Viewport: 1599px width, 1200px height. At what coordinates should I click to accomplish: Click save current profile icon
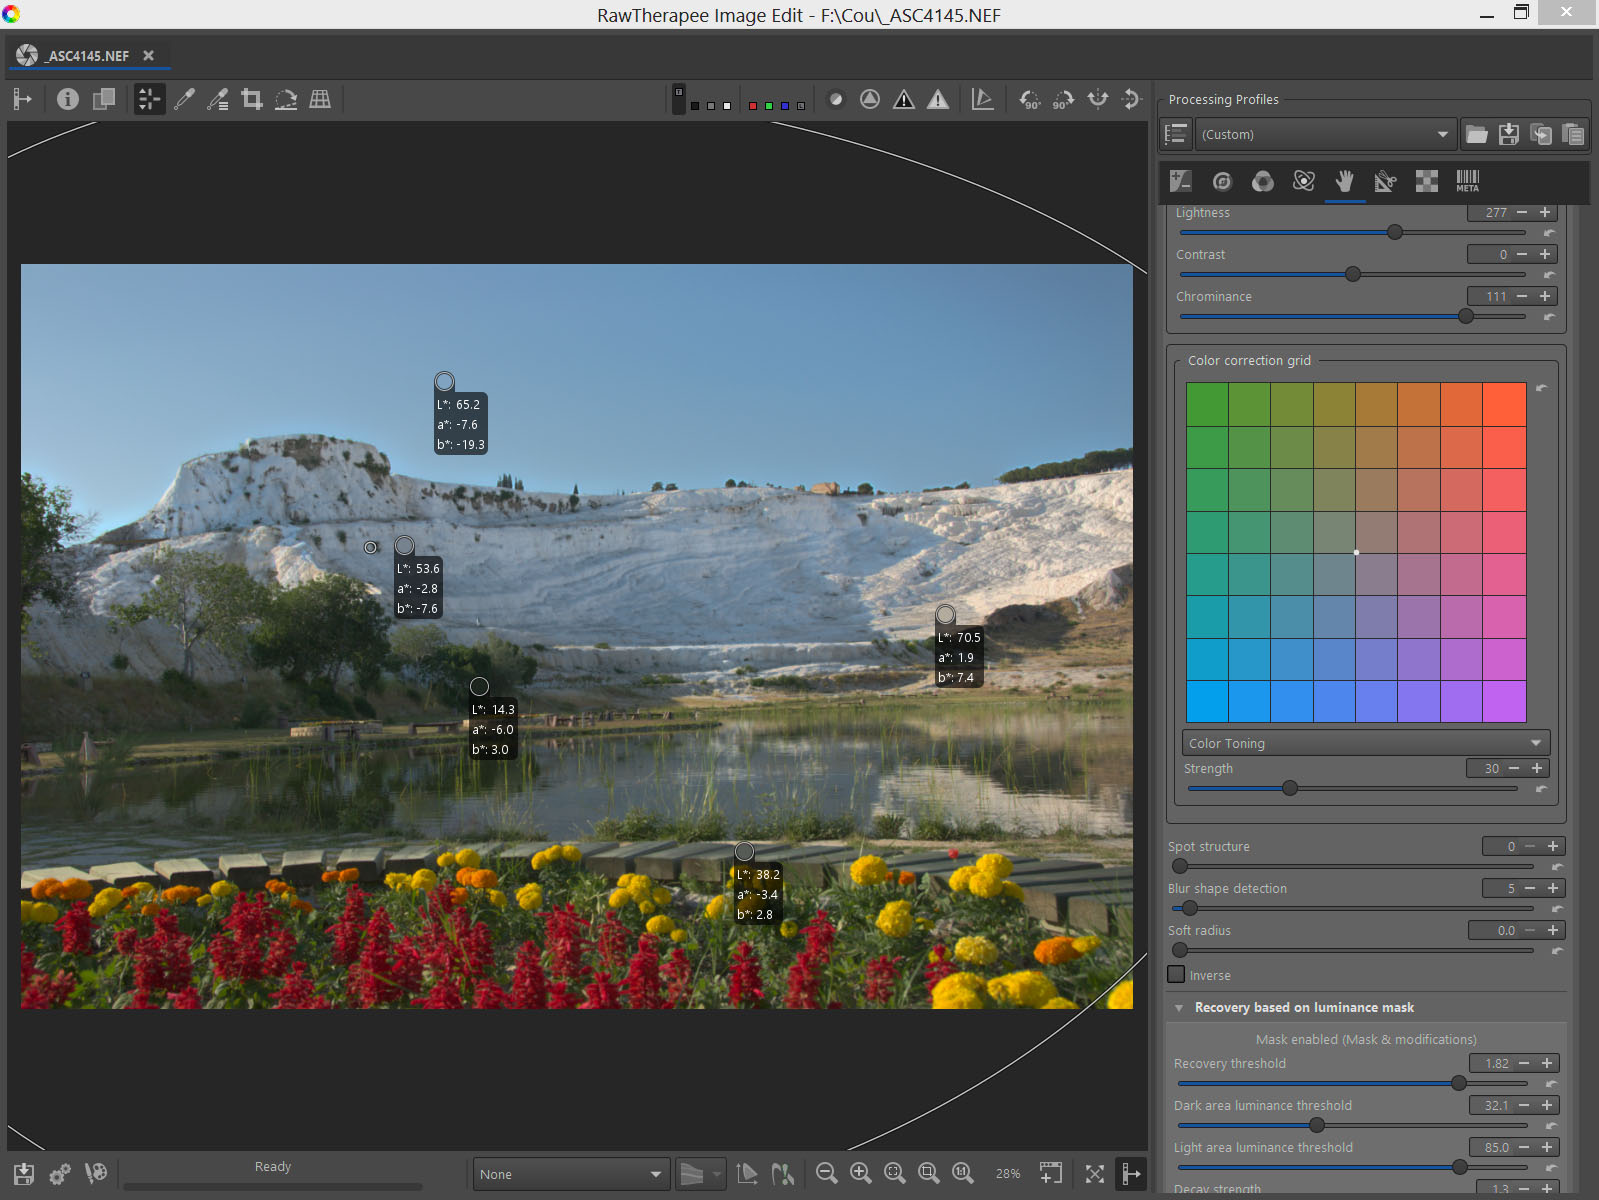tap(1509, 134)
